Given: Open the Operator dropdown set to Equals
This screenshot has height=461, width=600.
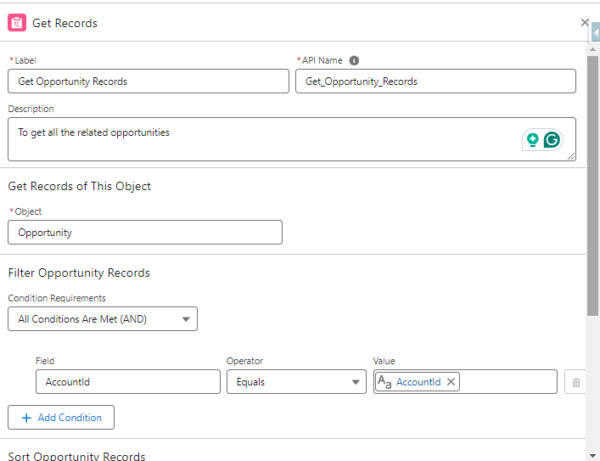Looking at the screenshot, I should (296, 381).
